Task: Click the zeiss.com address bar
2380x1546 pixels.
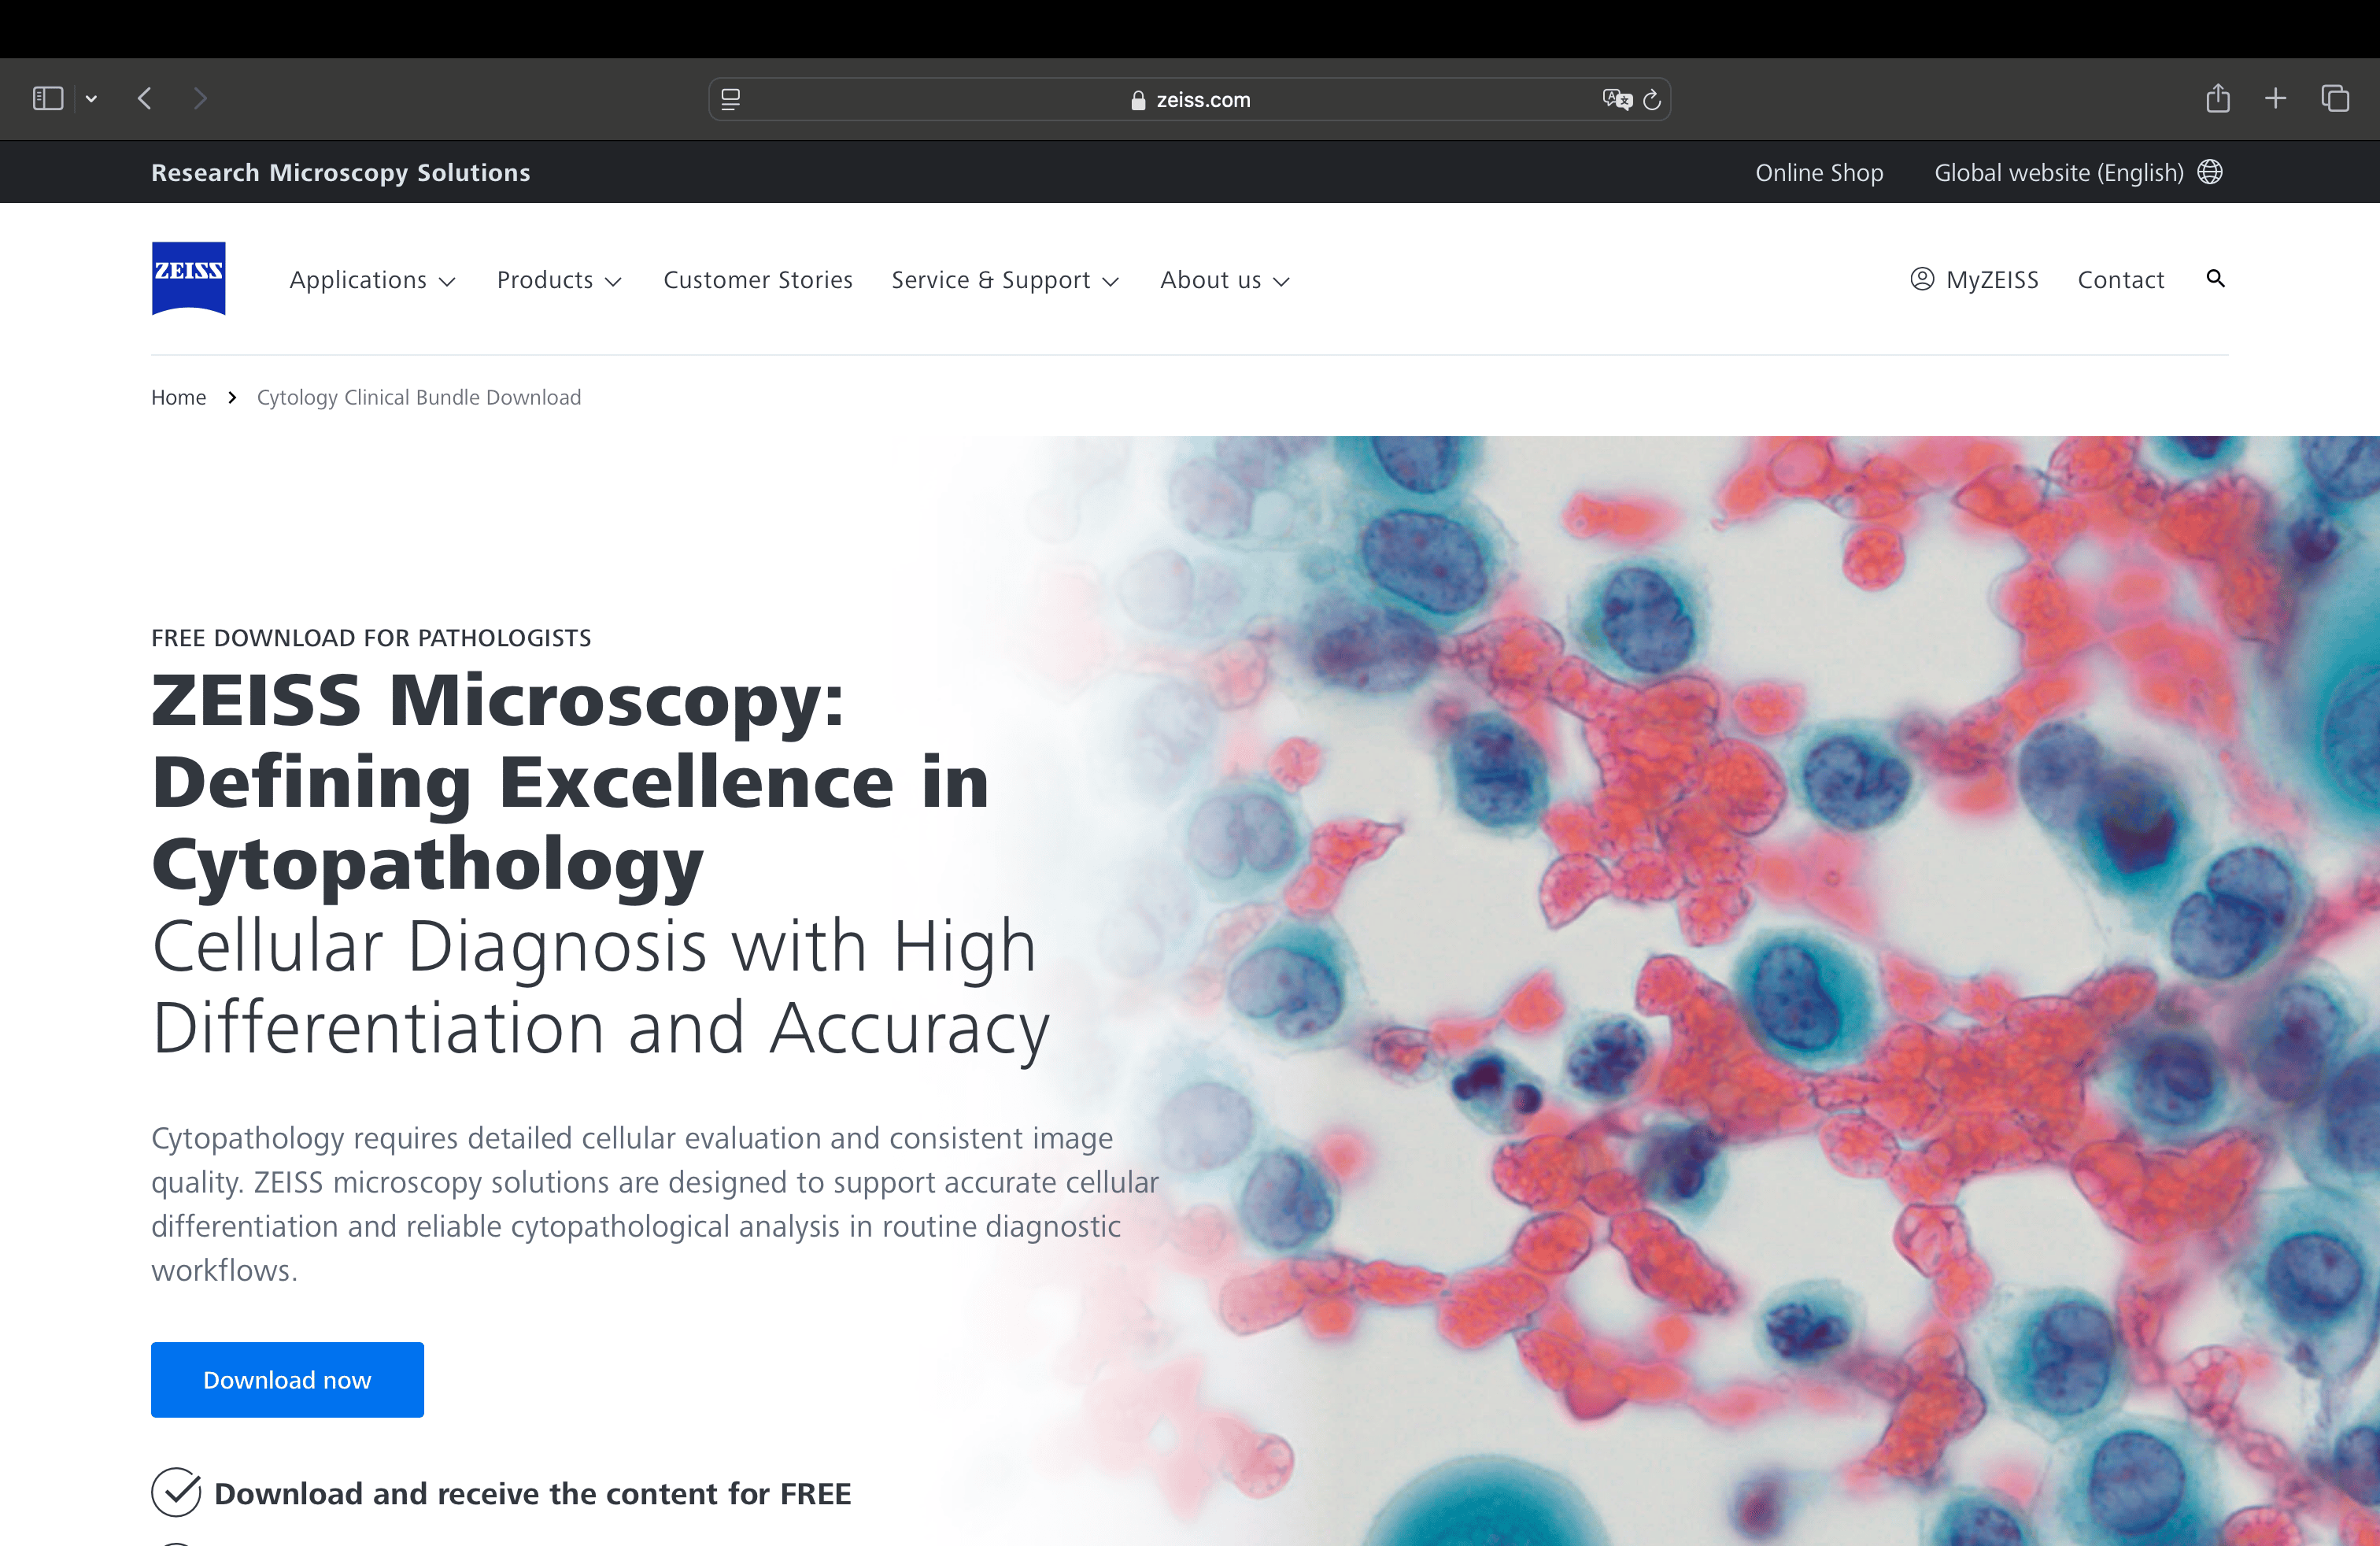Action: 1189,99
